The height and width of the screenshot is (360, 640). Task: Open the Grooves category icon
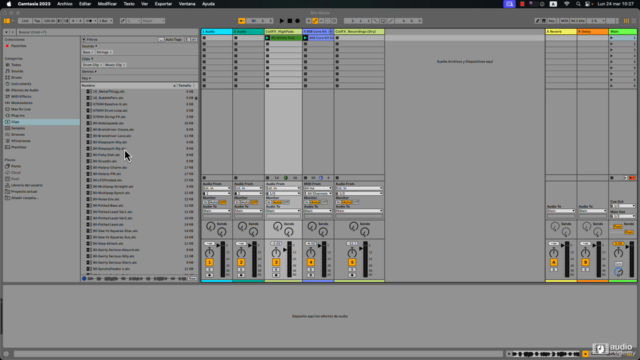click(x=7, y=134)
